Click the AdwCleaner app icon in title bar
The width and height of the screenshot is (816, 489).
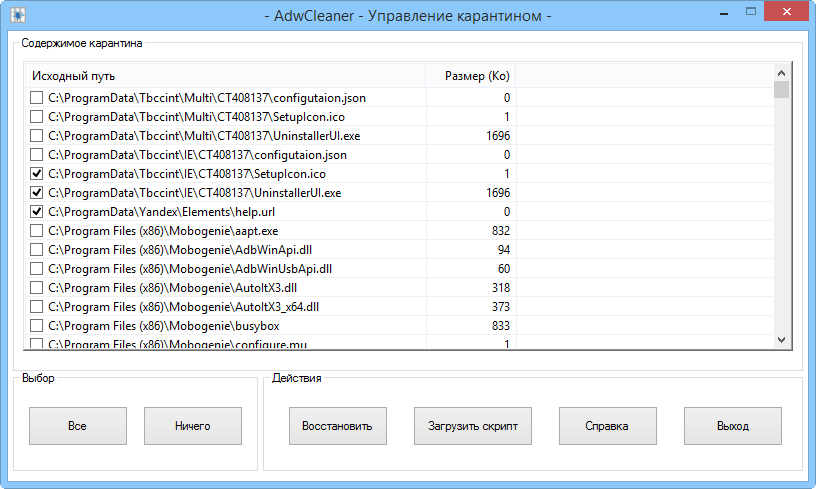pos(18,15)
